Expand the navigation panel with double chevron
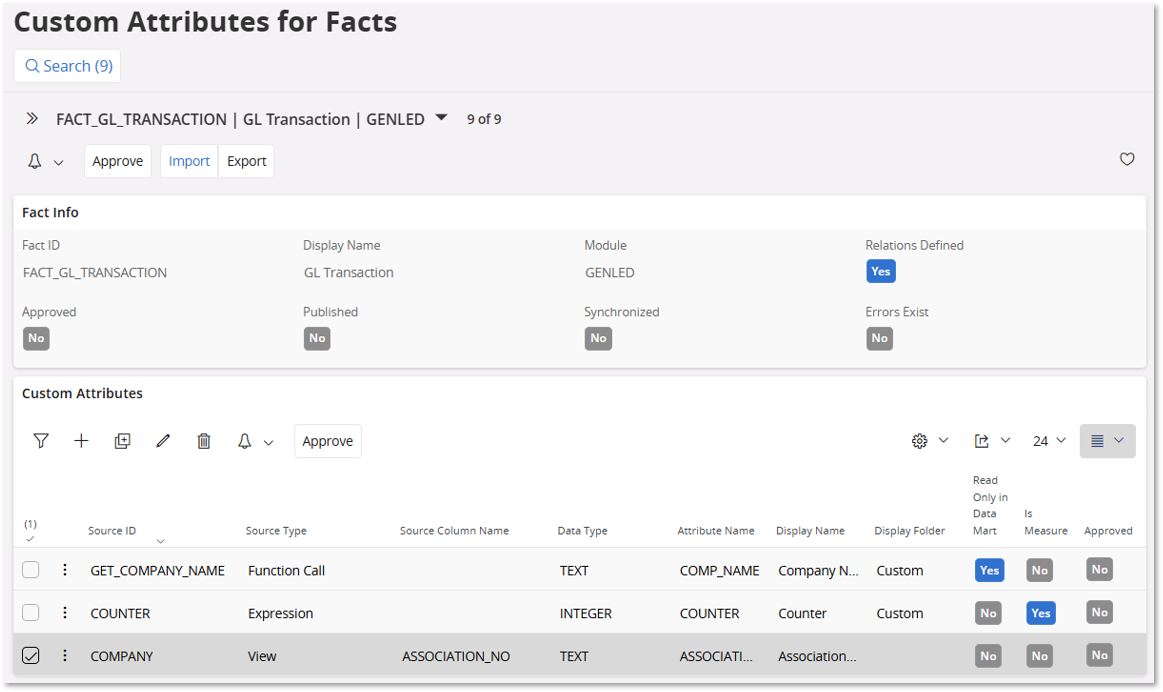This screenshot has height=692, width=1163. coord(32,119)
